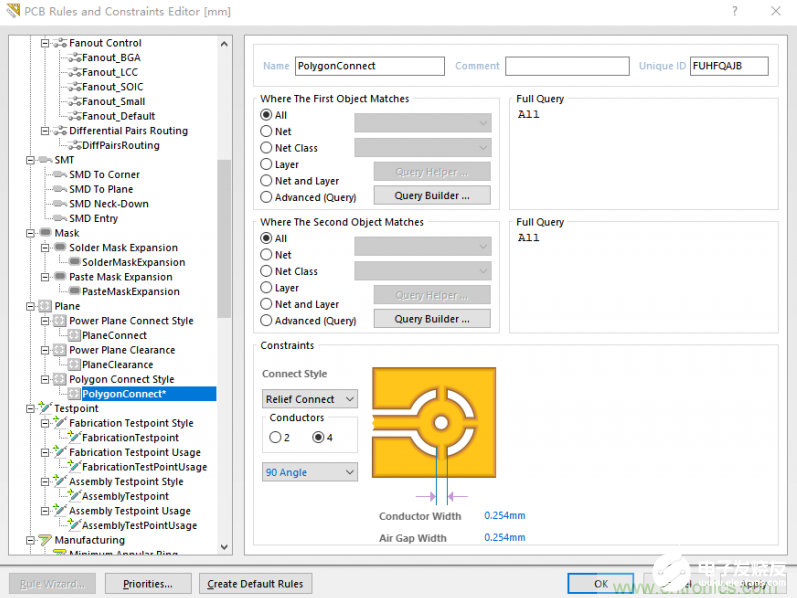Click the Comment input field
This screenshot has width=797, height=598.
coord(567,66)
